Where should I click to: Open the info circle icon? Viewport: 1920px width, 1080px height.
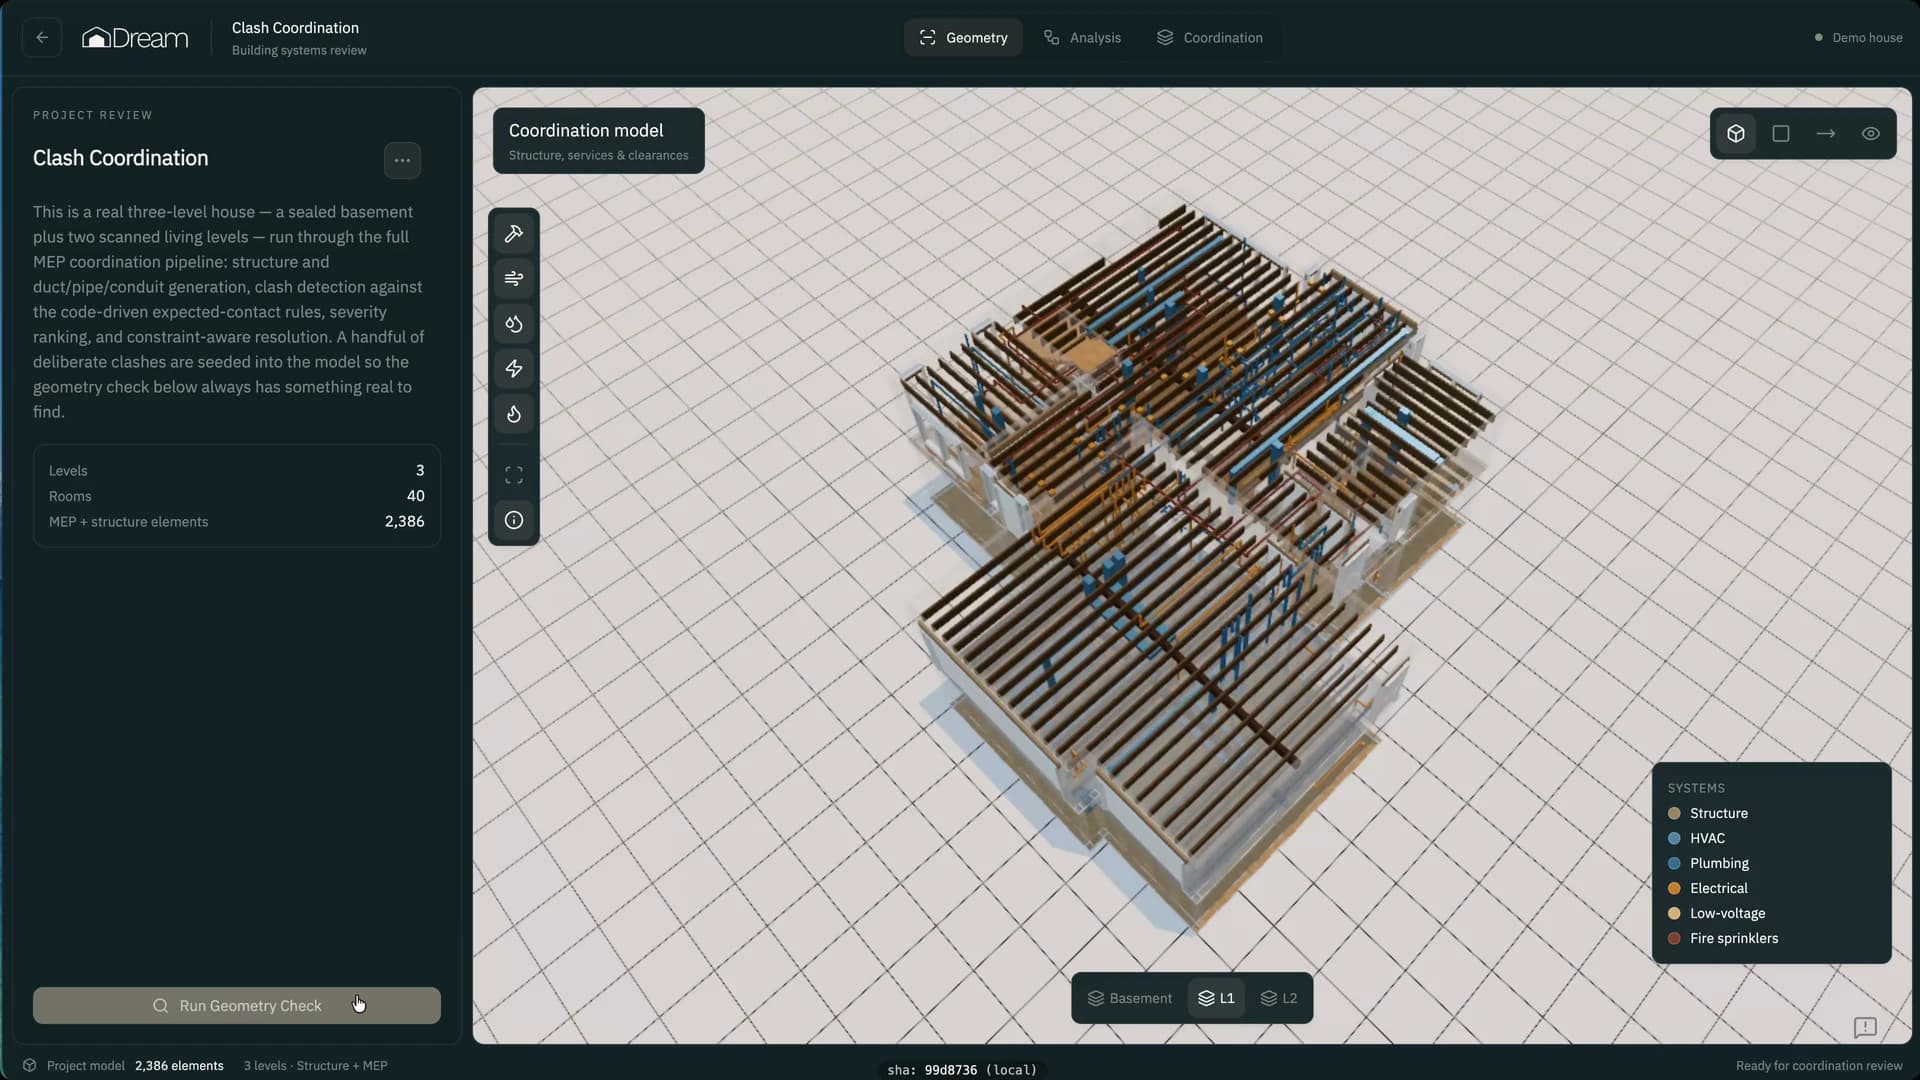(514, 520)
